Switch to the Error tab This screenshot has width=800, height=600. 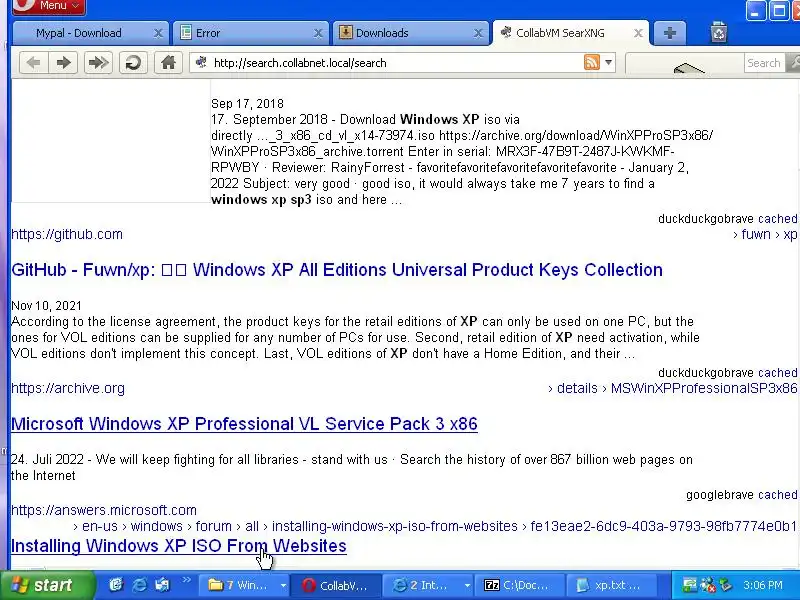(208, 33)
